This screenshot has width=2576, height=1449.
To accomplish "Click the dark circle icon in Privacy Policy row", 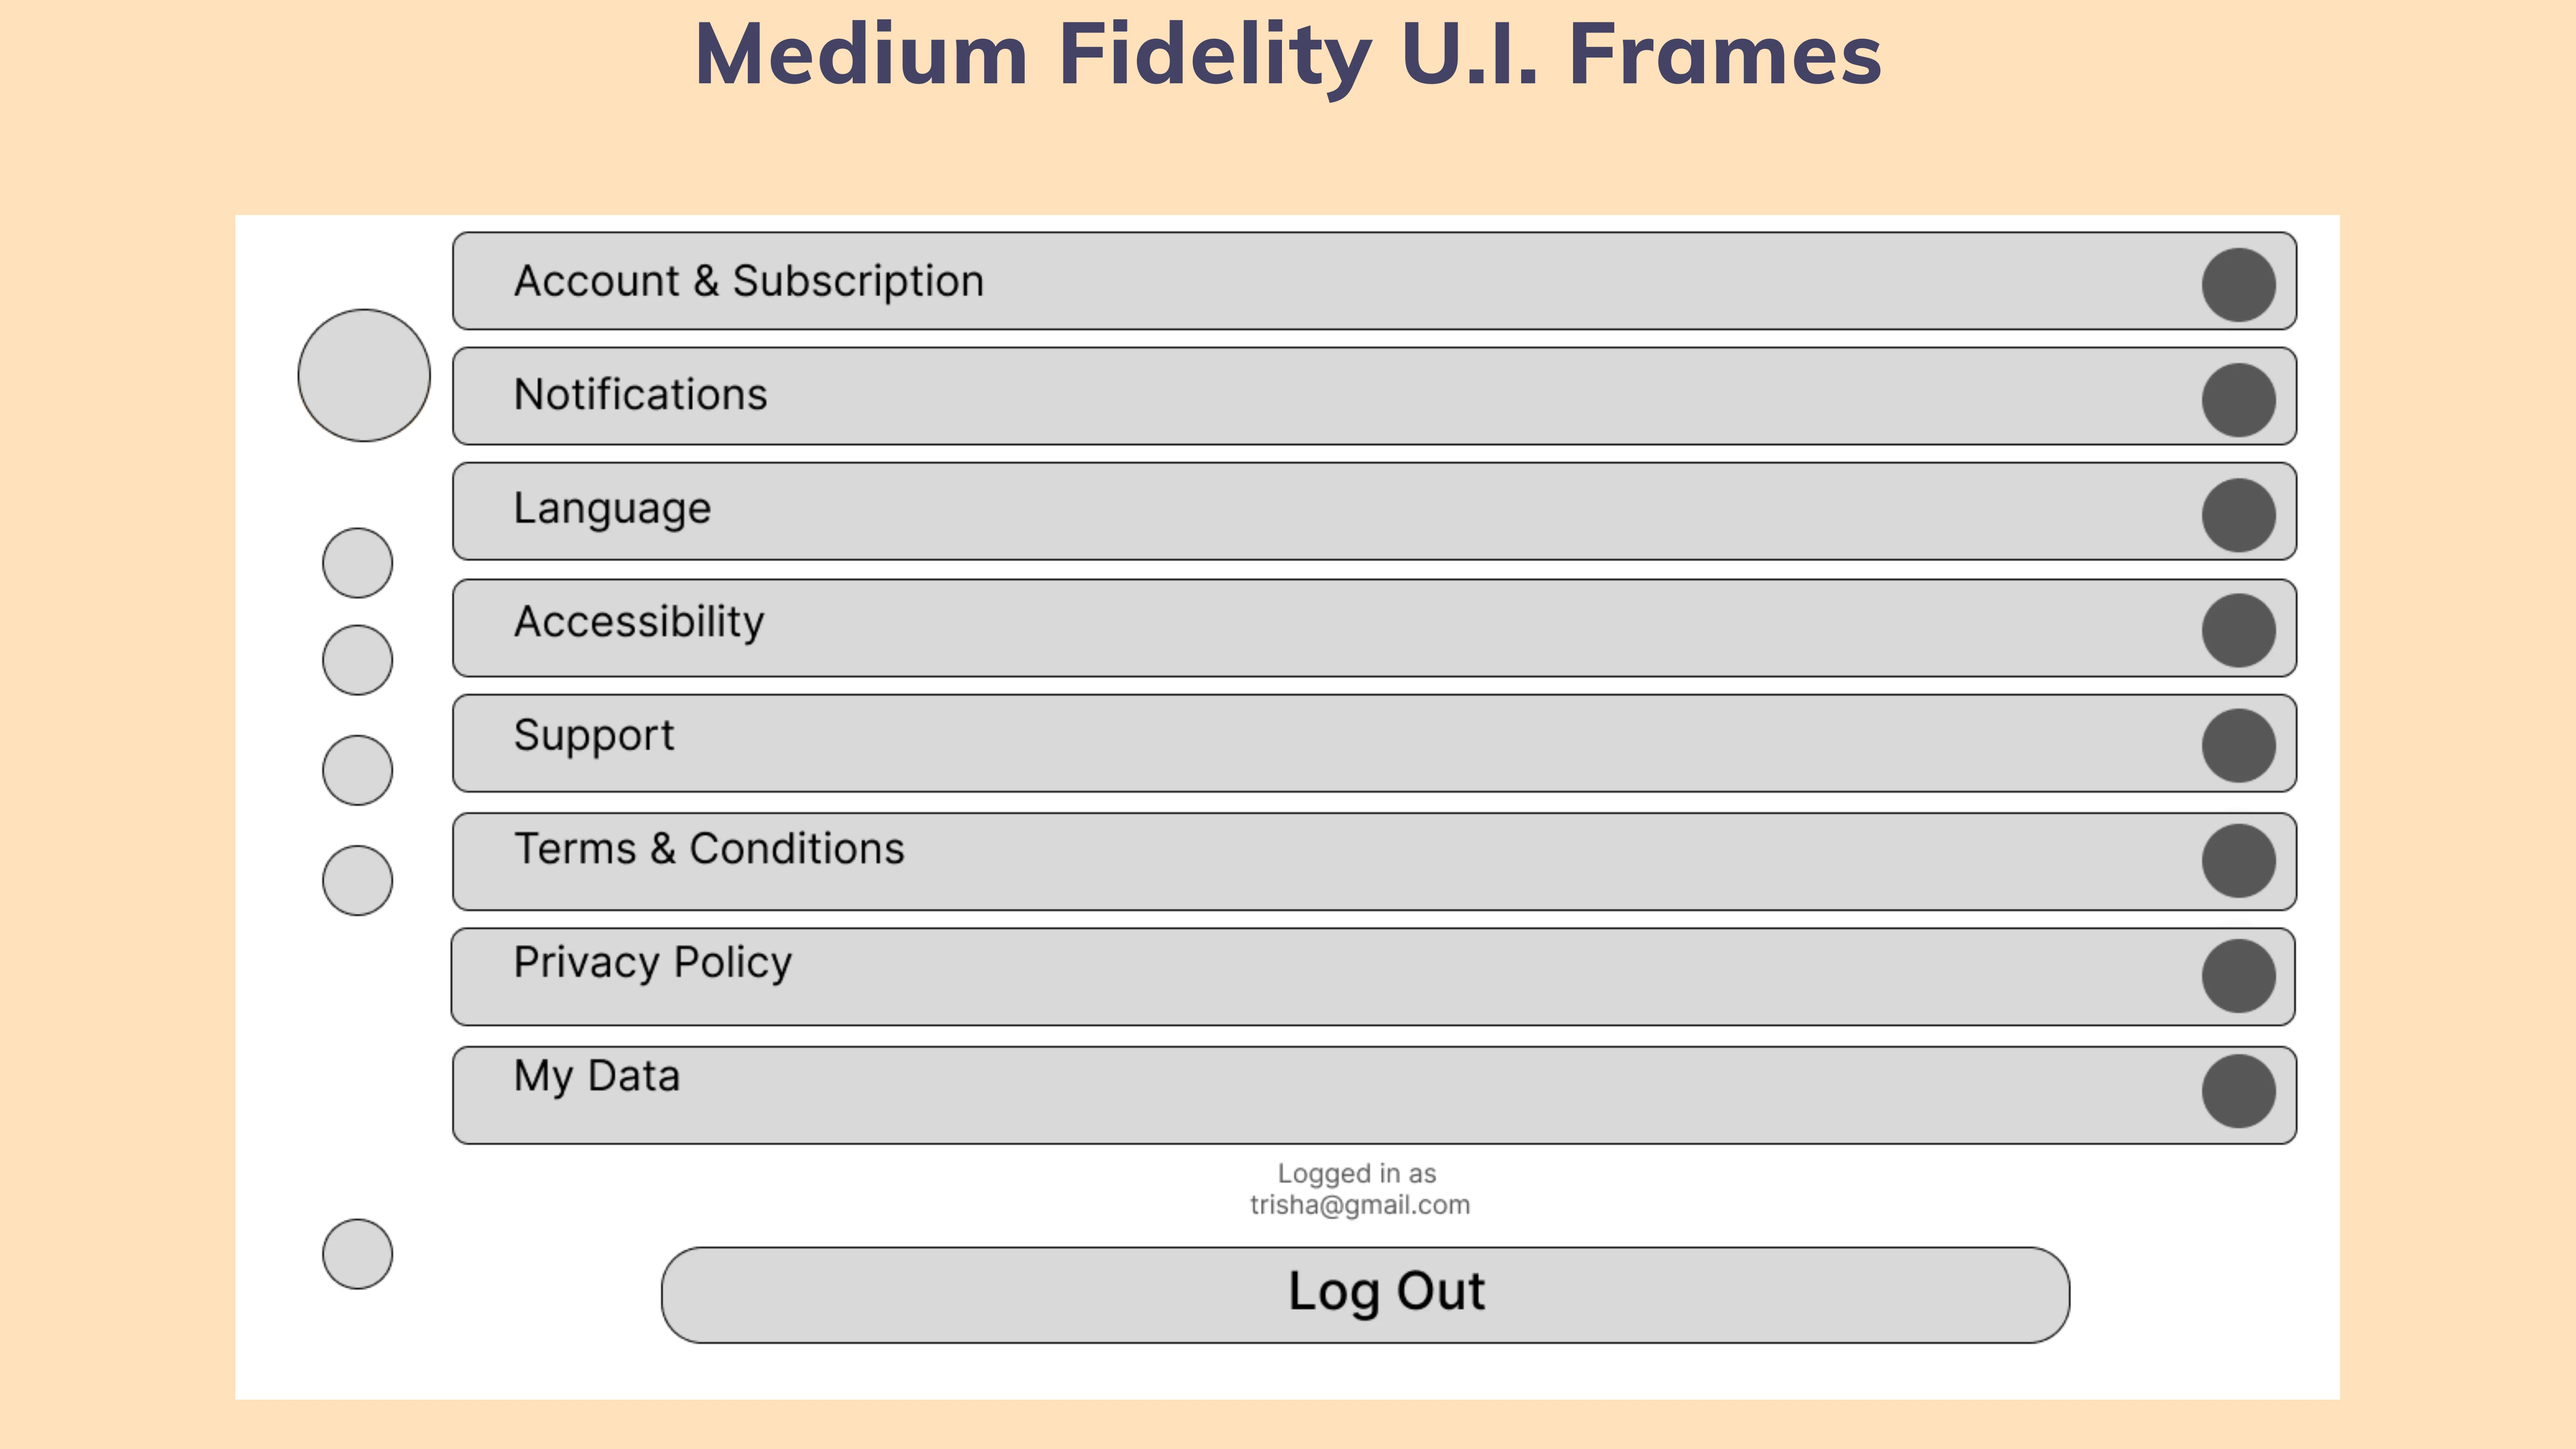I will coord(2238,976).
